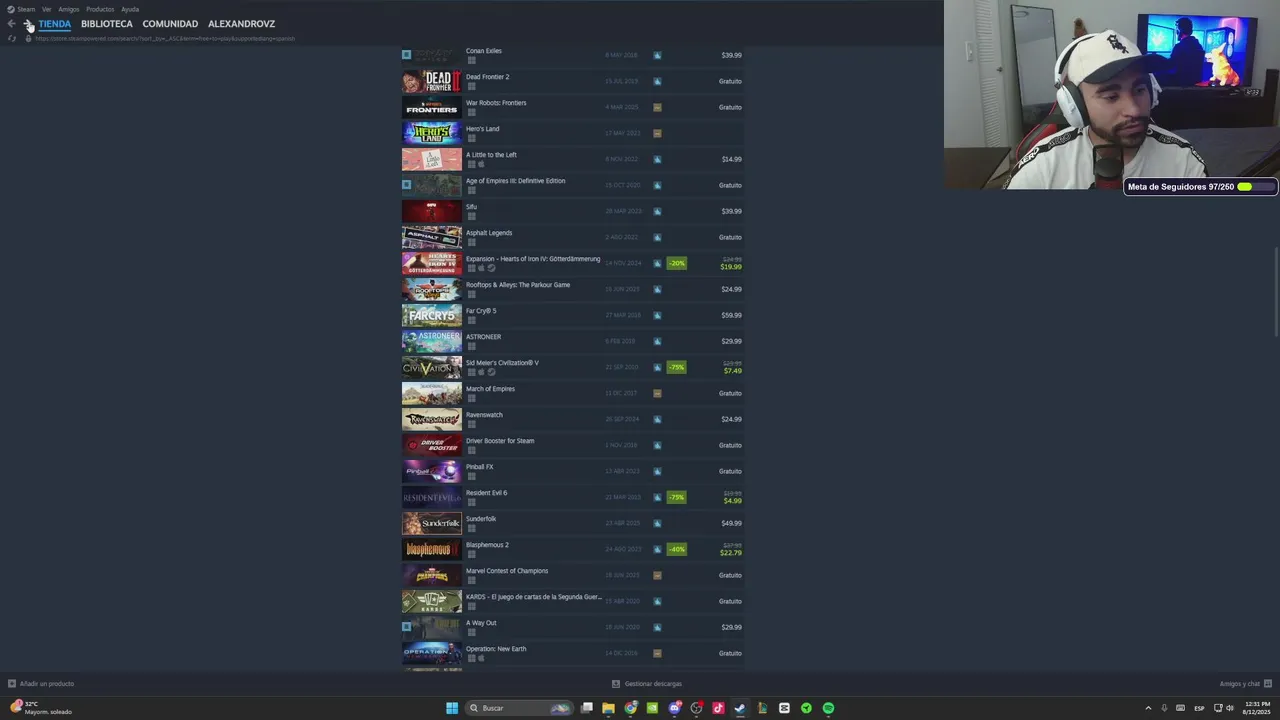
Task: Open the Pinball FX listing
Action: 572,471
